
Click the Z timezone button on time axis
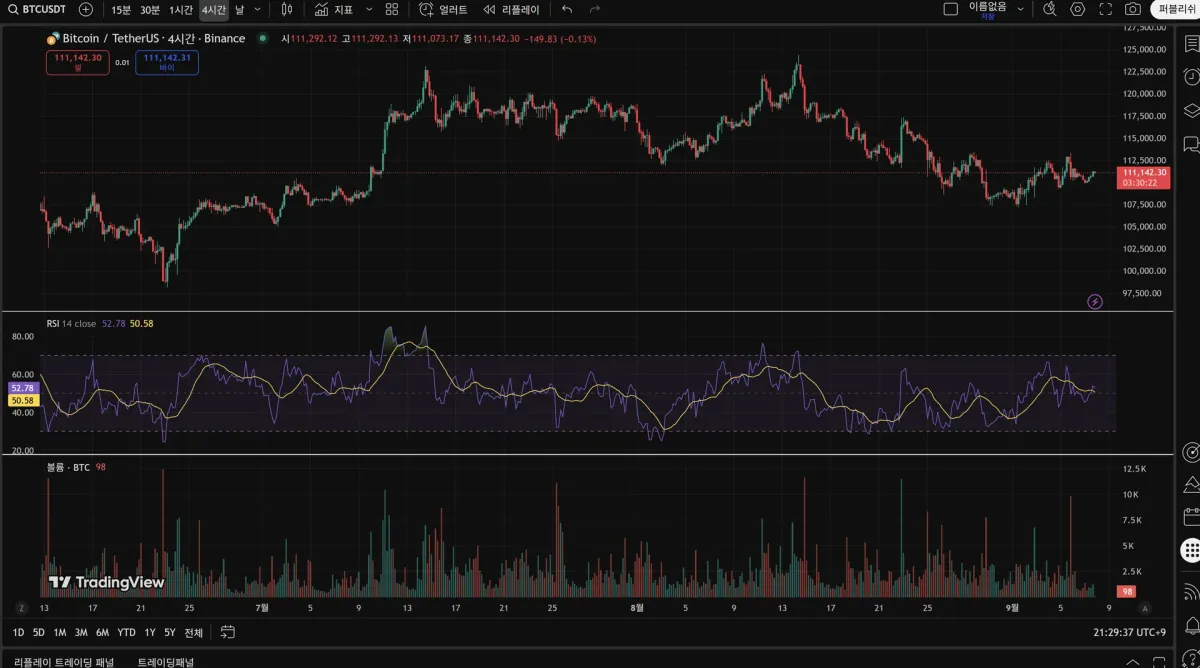(x=20, y=608)
